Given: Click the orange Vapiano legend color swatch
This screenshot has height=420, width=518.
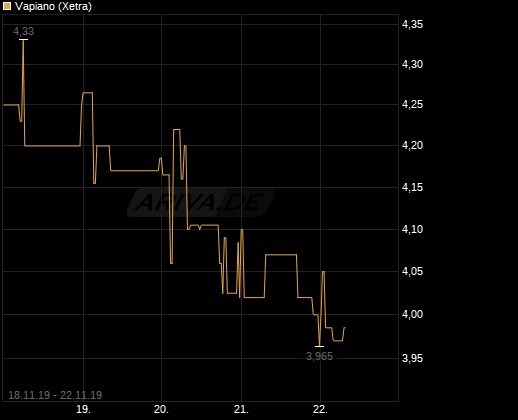Looking at the screenshot, I should (7, 6).
